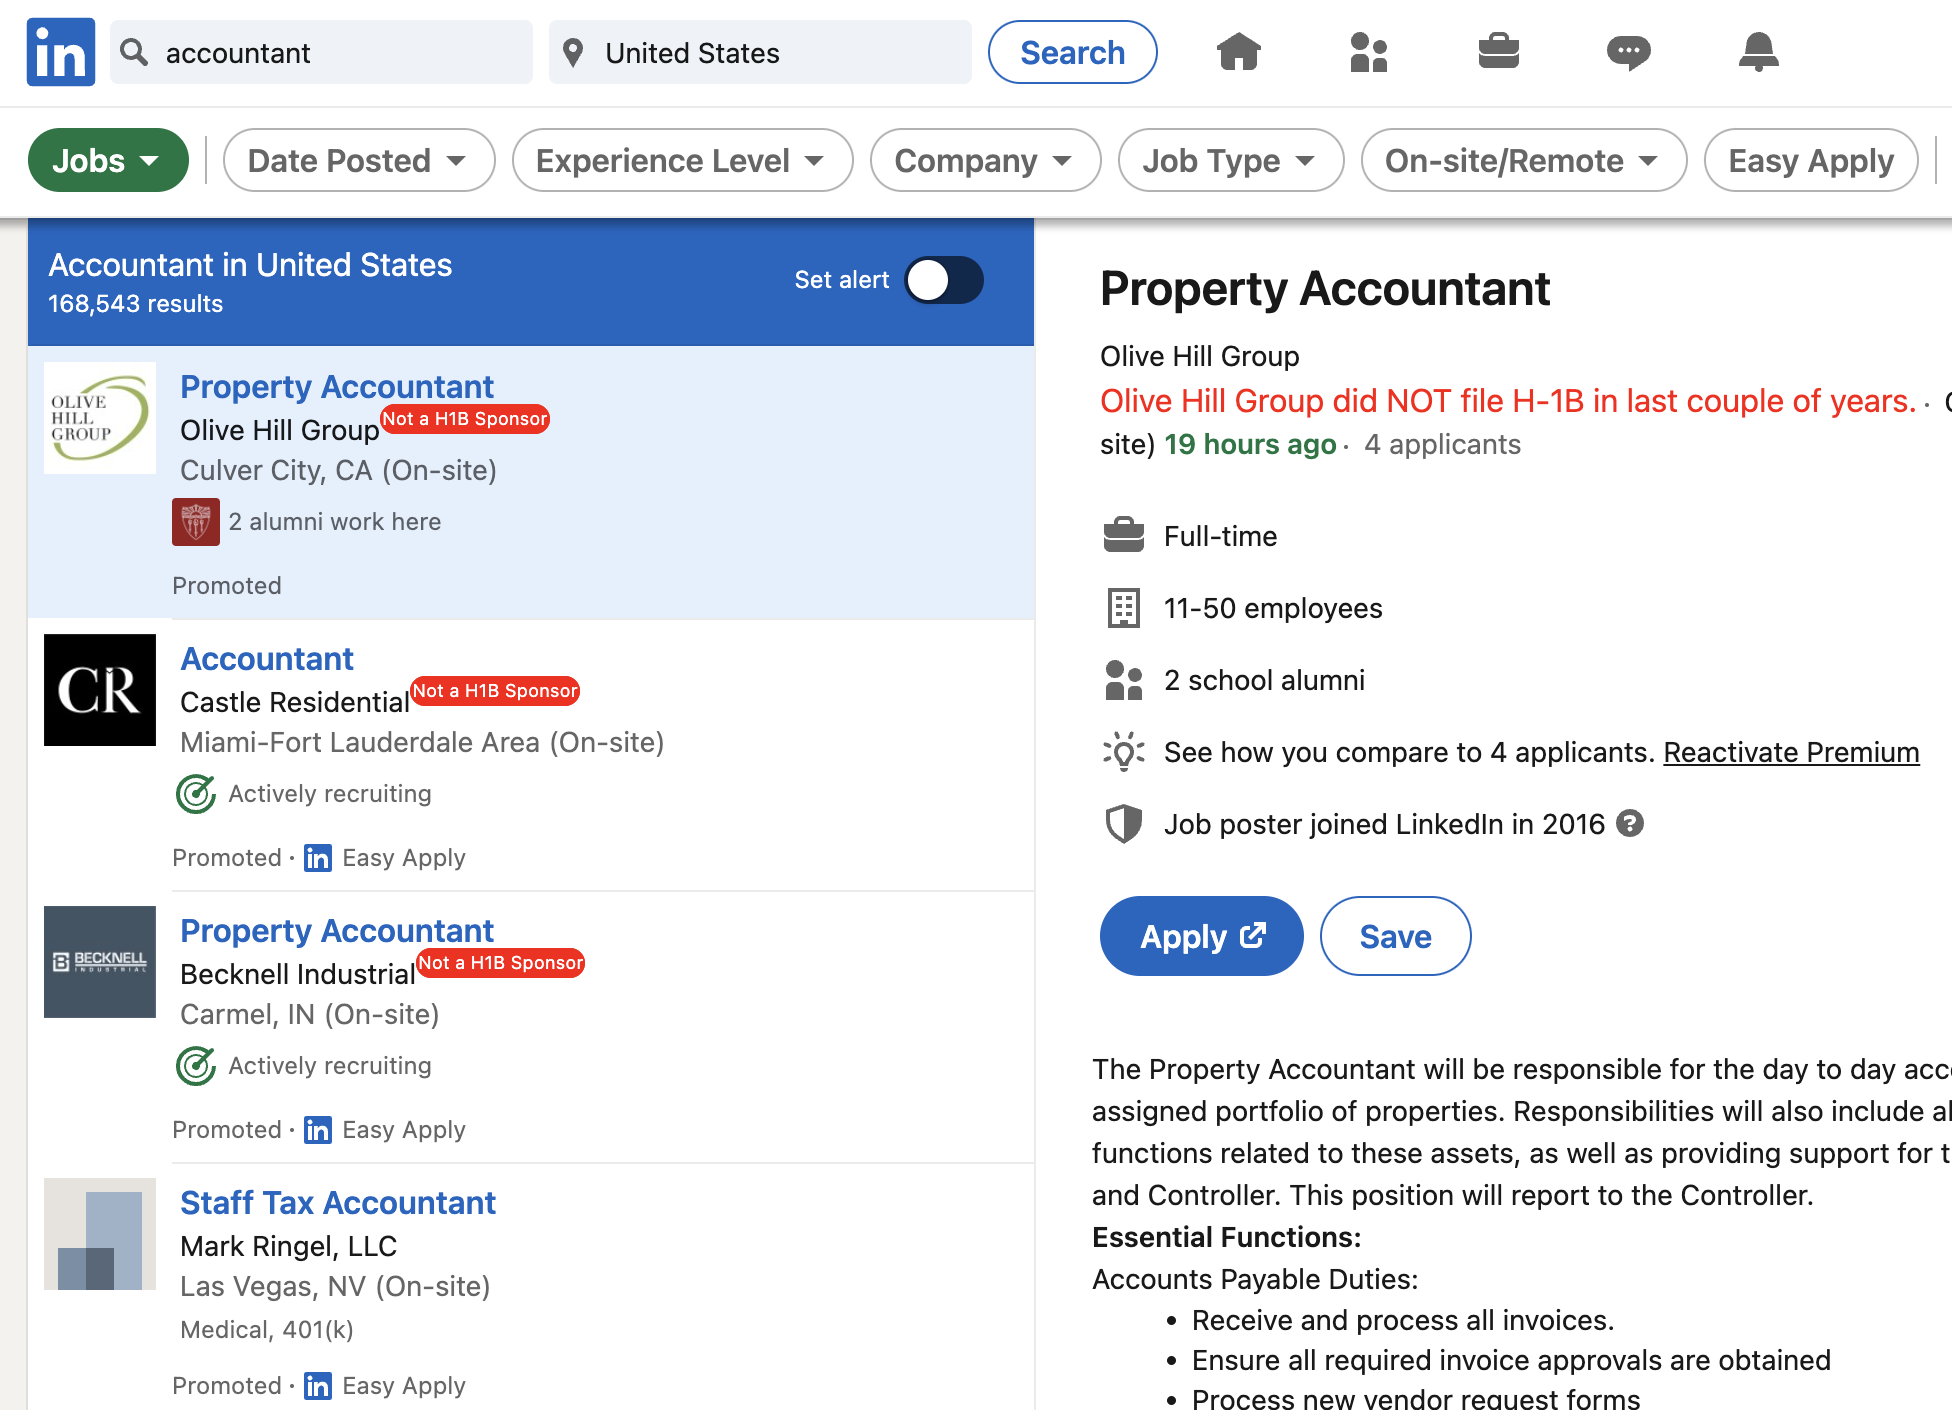Image resolution: width=1952 pixels, height=1410 pixels.
Task: Enable the Easy Apply filter
Action: tap(1810, 160)
